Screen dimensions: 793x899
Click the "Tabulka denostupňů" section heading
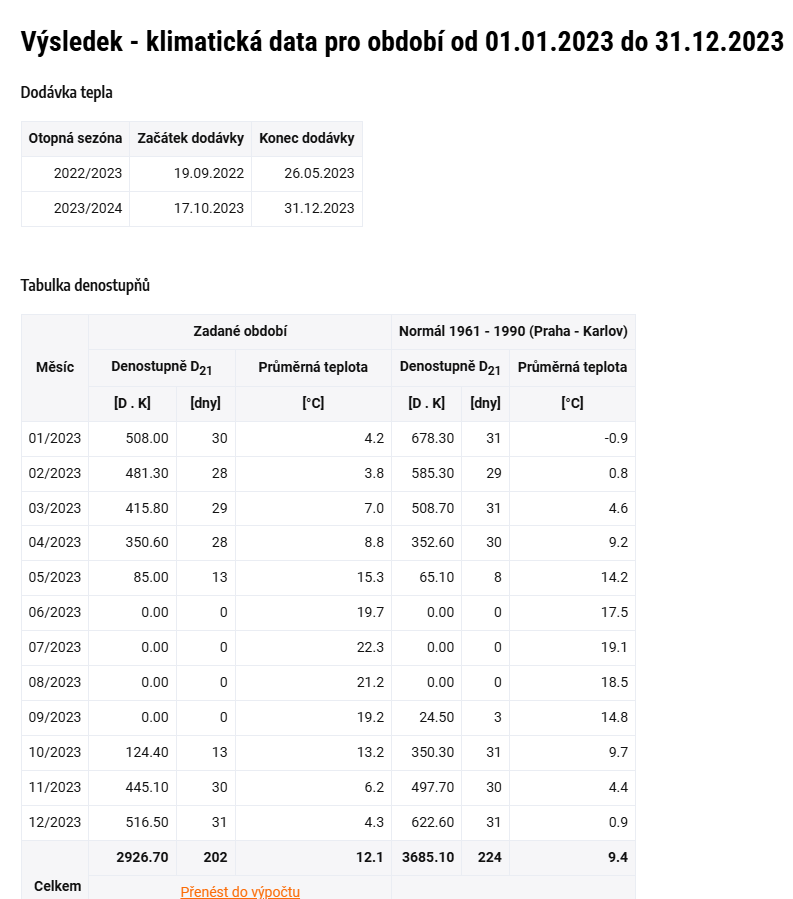(85, 285)
